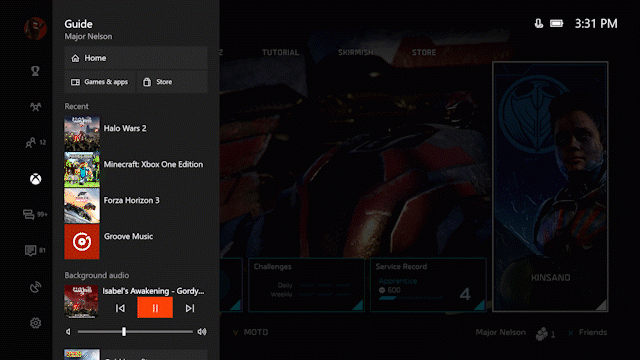
Task: Open Groove Music from Recent
Action: (136, 242)
